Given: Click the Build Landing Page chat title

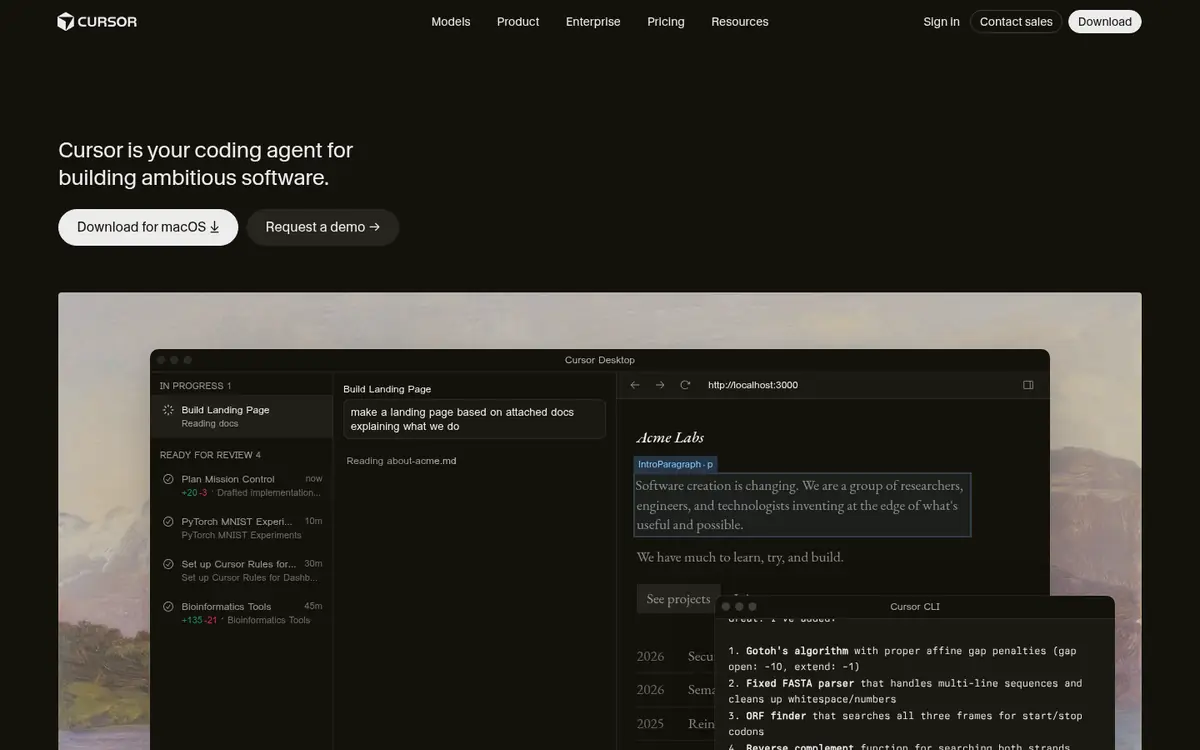Looking at the screenshot, I should (x=387, y=389).
